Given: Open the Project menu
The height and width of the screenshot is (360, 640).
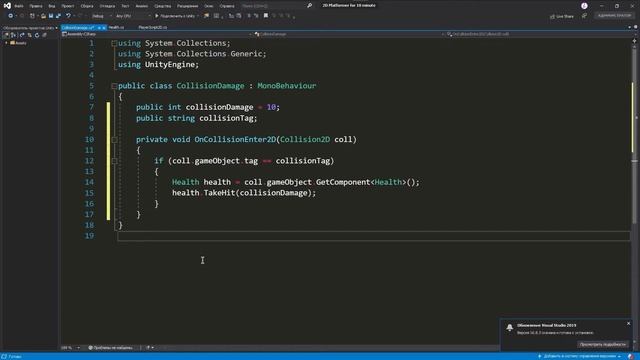Looking at the screenshot, I should point(68,6).
